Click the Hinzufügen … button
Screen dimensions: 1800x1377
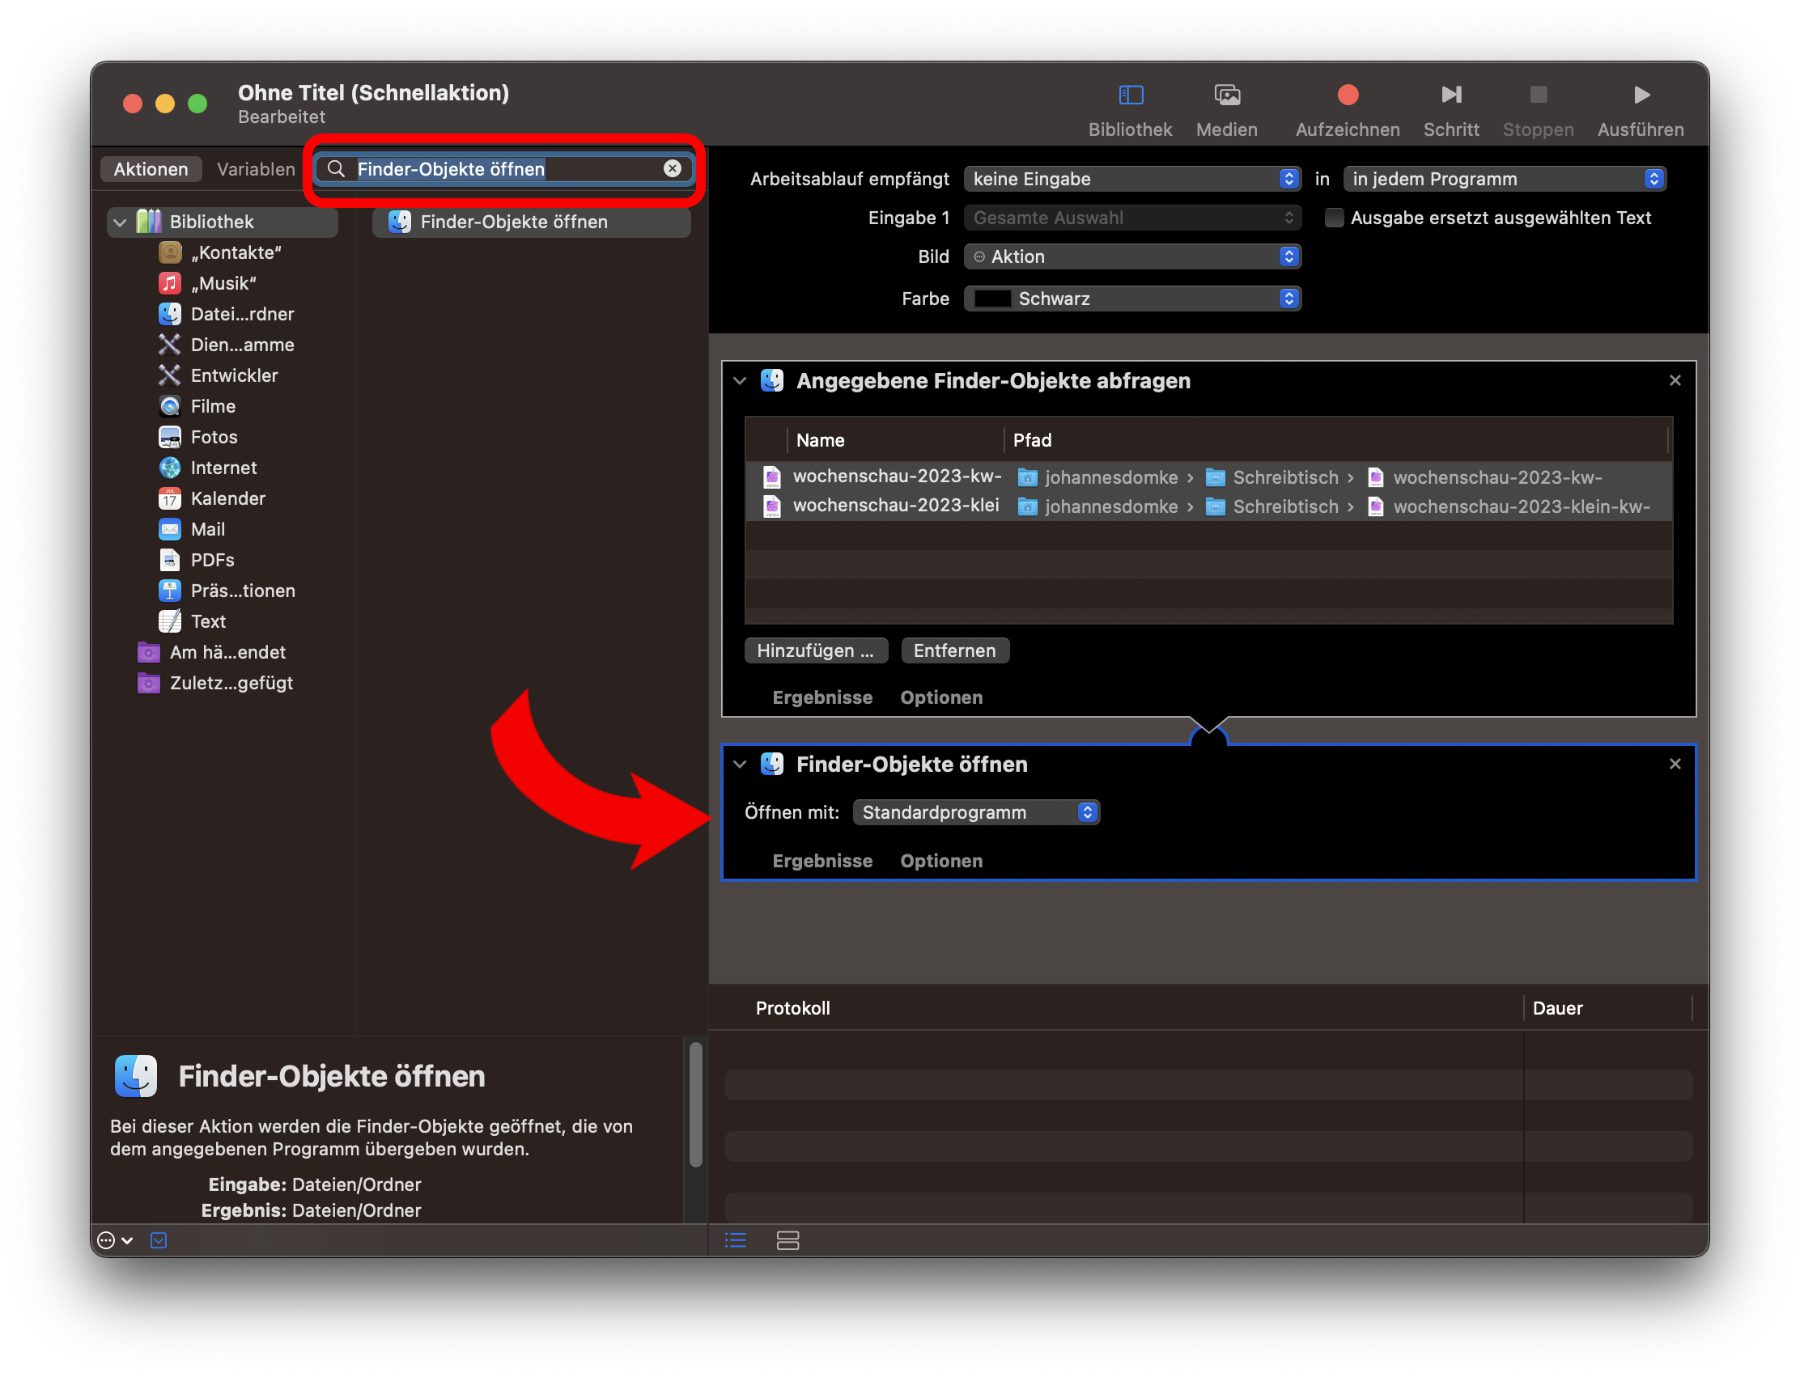(x=815, y=651)
